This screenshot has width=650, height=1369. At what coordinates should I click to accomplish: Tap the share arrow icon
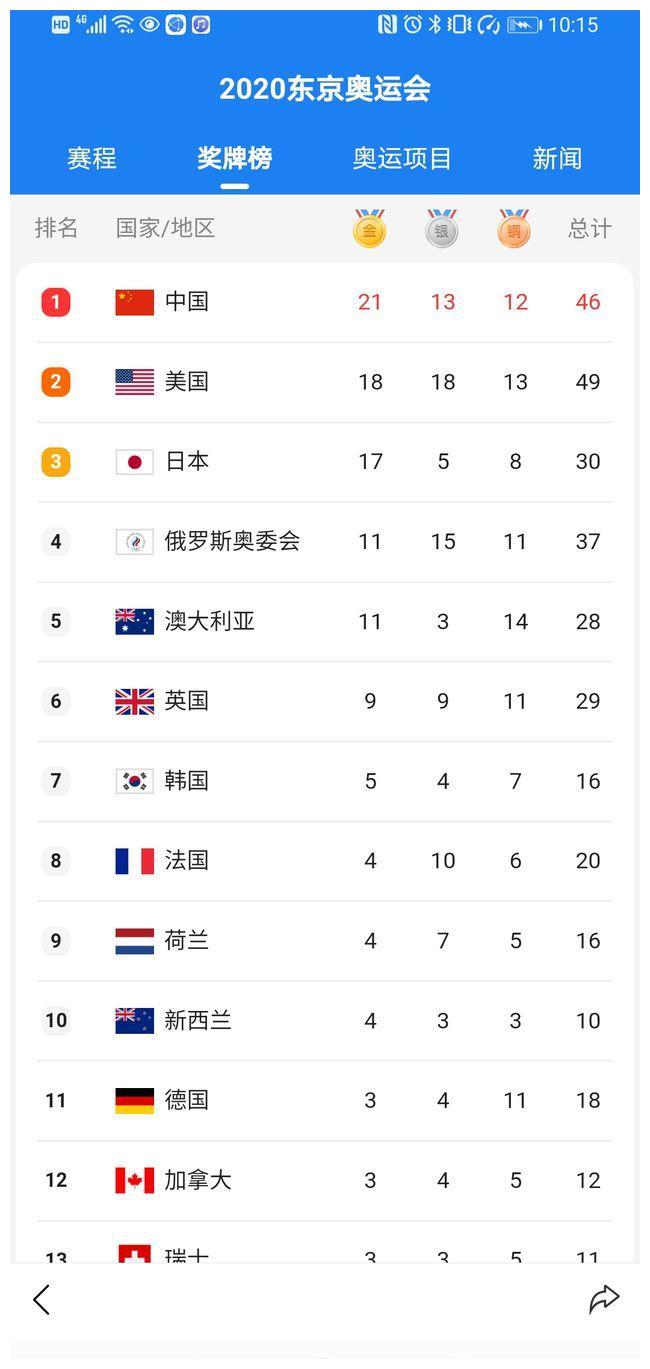tap(604, 1299)
